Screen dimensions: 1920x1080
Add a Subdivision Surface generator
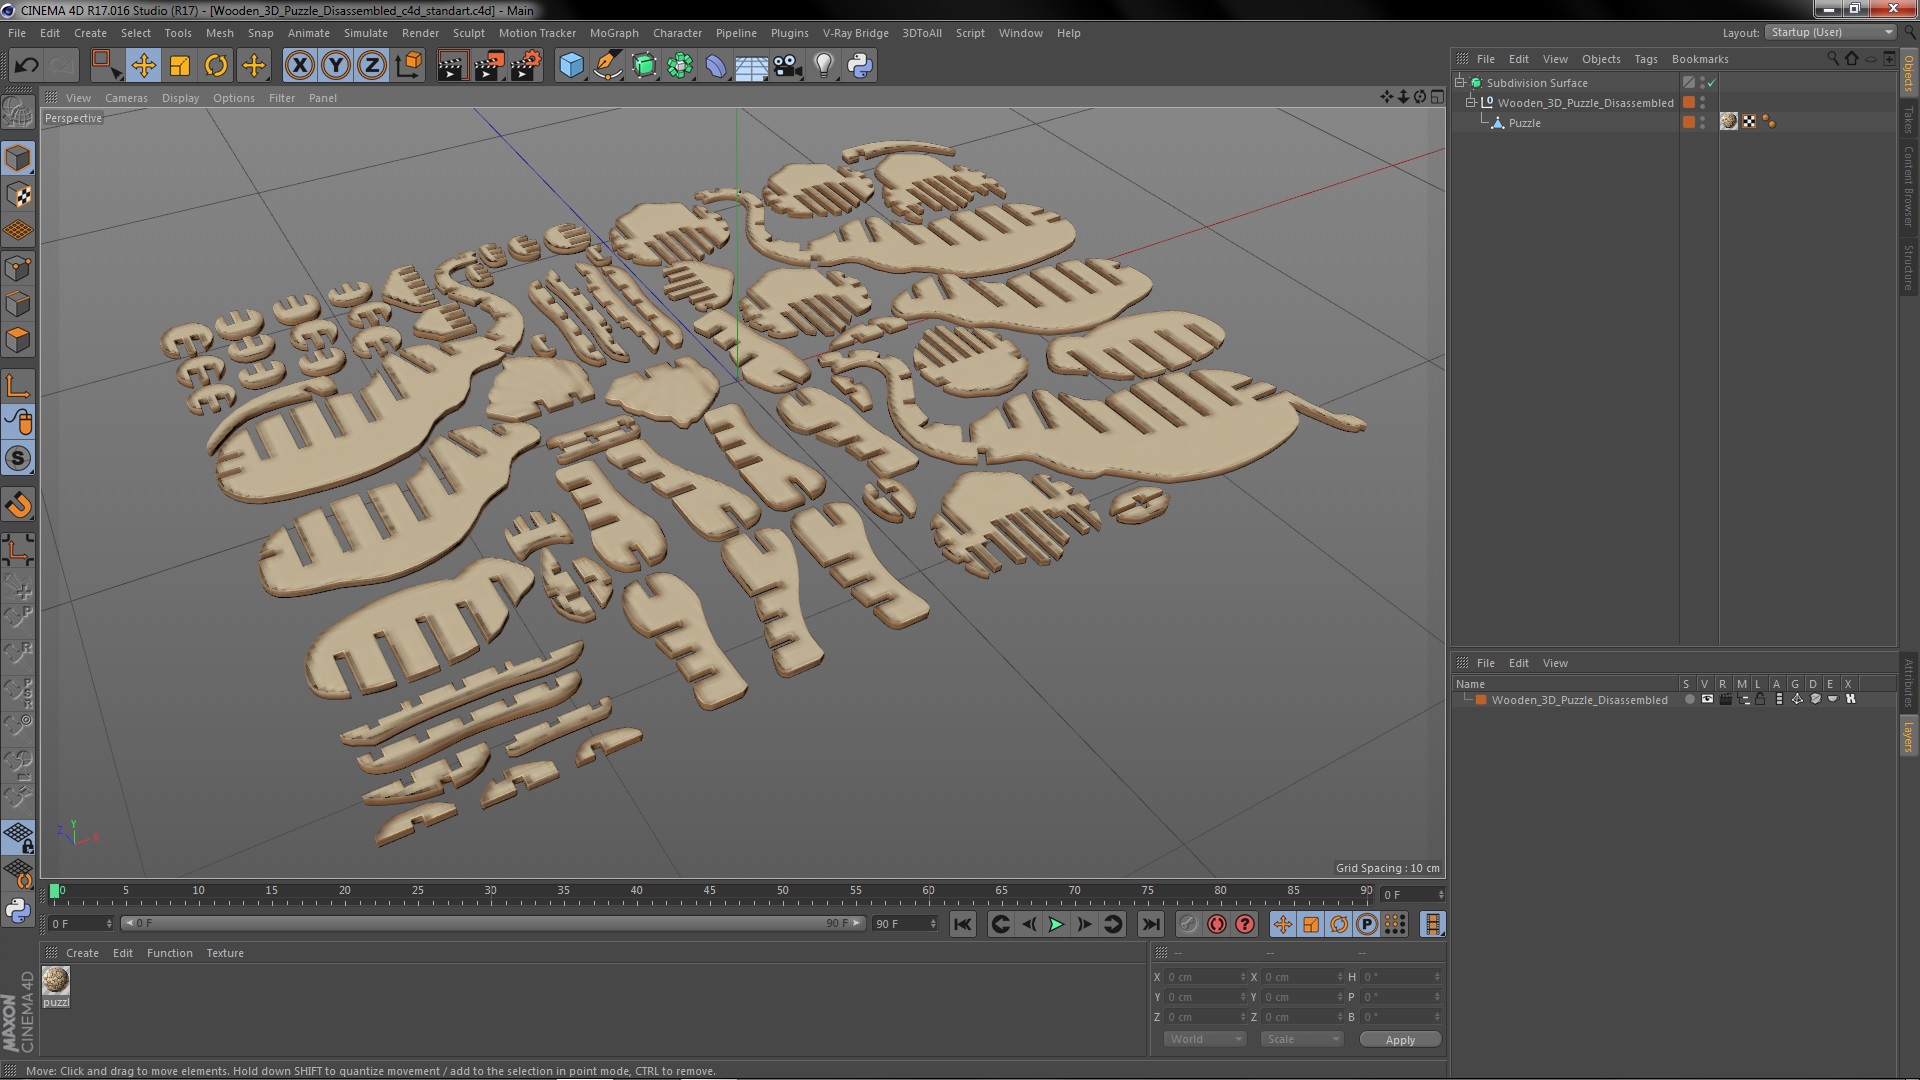644,66
